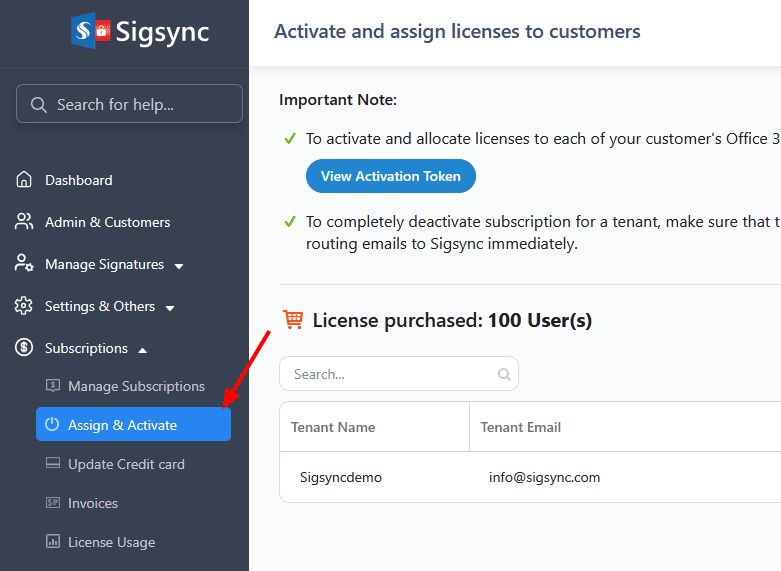Click the Subscriptions dollar icon
781x571 pixels.
(23, 347)
